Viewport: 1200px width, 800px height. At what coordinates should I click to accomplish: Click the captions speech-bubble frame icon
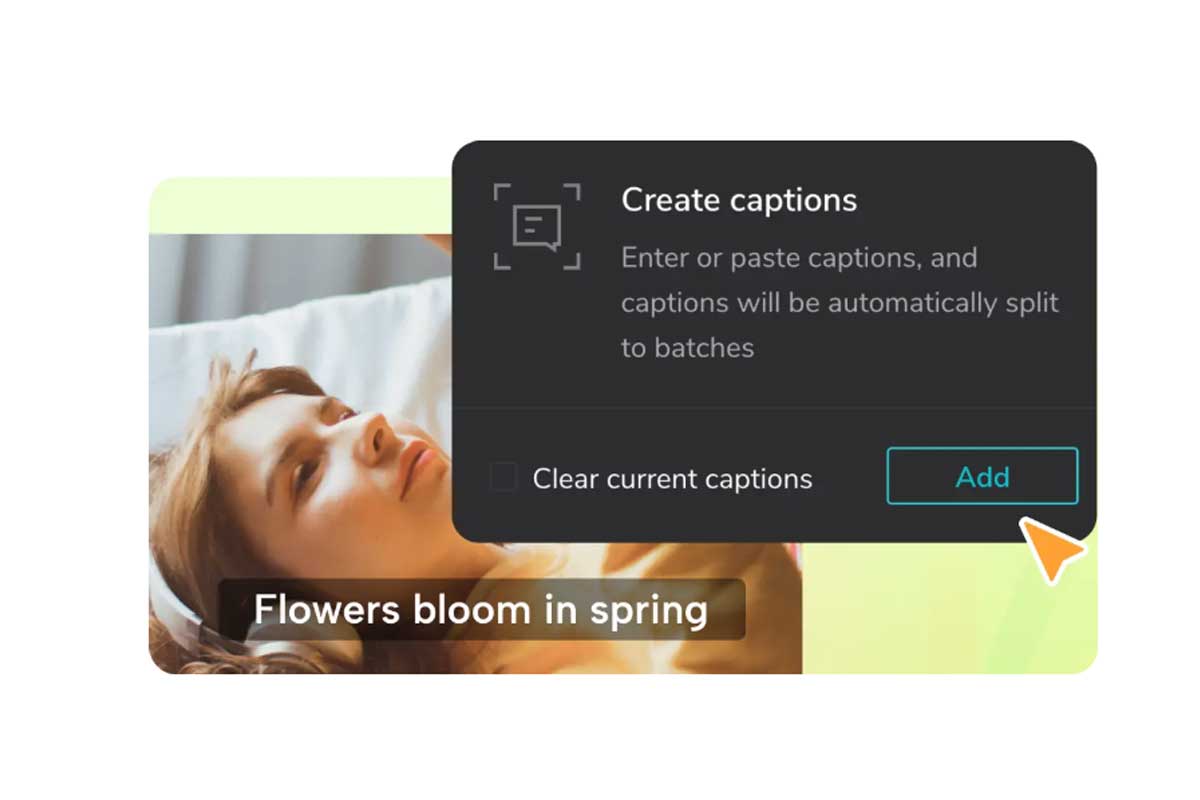point(537,226)
